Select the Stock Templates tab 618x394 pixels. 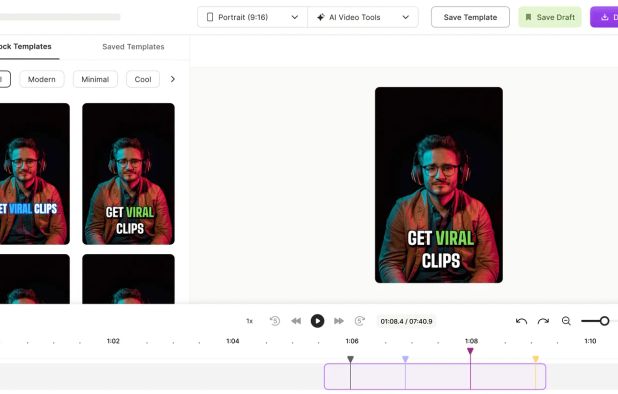click(26, 46)
